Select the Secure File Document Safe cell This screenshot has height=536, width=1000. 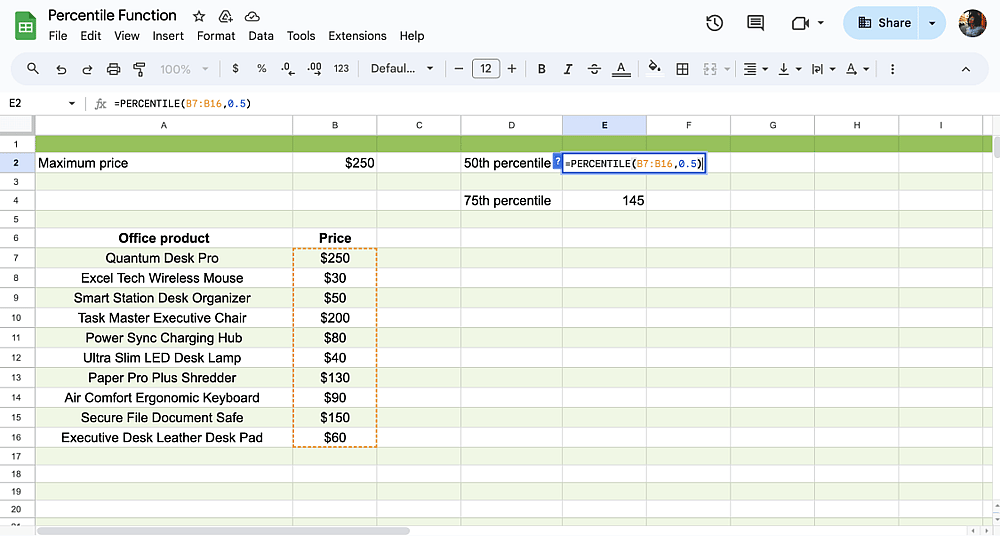[x=164, y=417]
